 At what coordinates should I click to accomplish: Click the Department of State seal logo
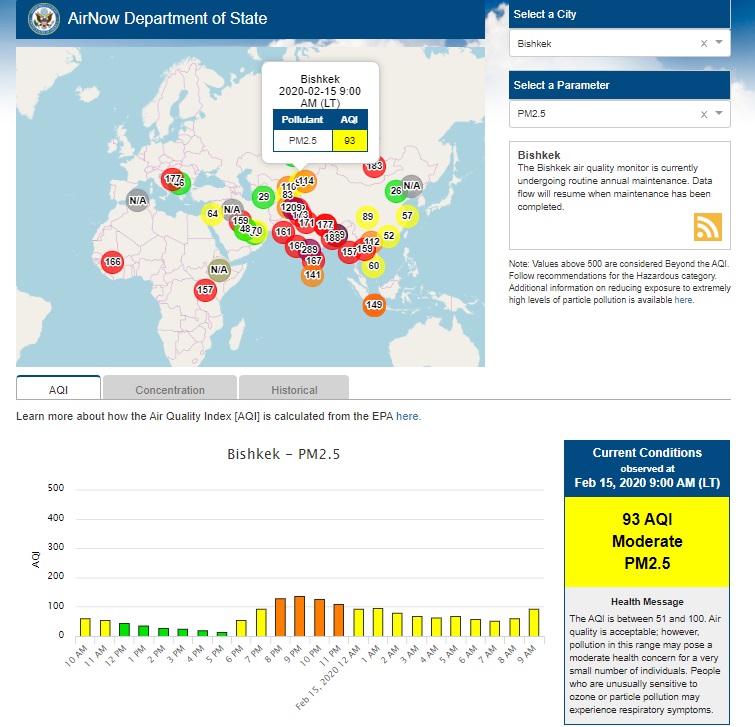click(x=44, y=18)
